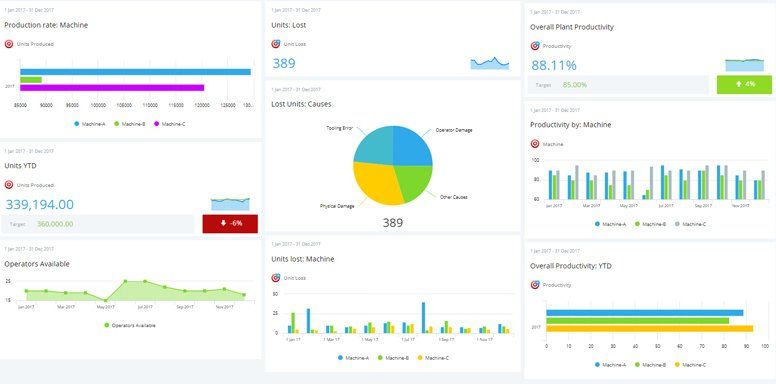Click the green 4% increase indicator
Screen dimensions: 776x384
744,85
